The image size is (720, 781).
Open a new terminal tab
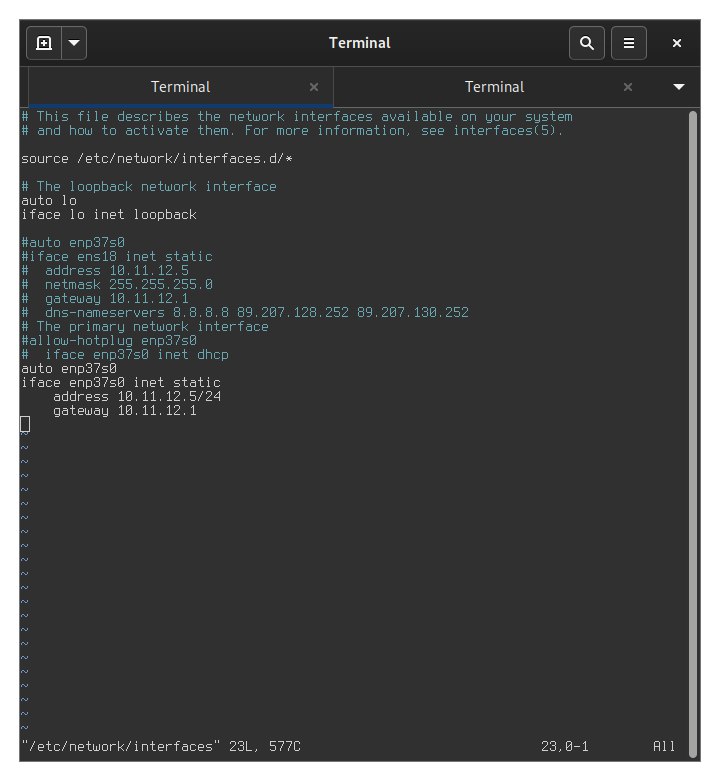tap(44, 43)
